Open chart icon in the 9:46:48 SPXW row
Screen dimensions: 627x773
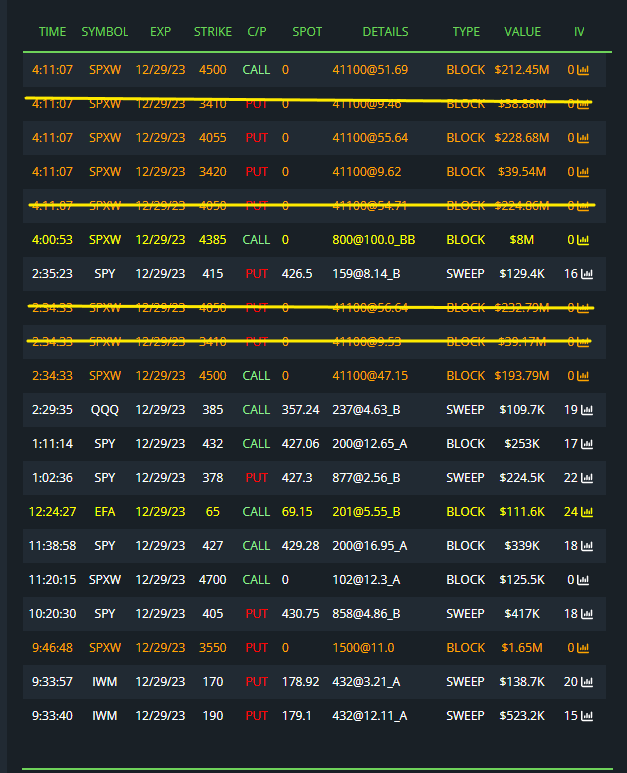[x=583, y=648]
